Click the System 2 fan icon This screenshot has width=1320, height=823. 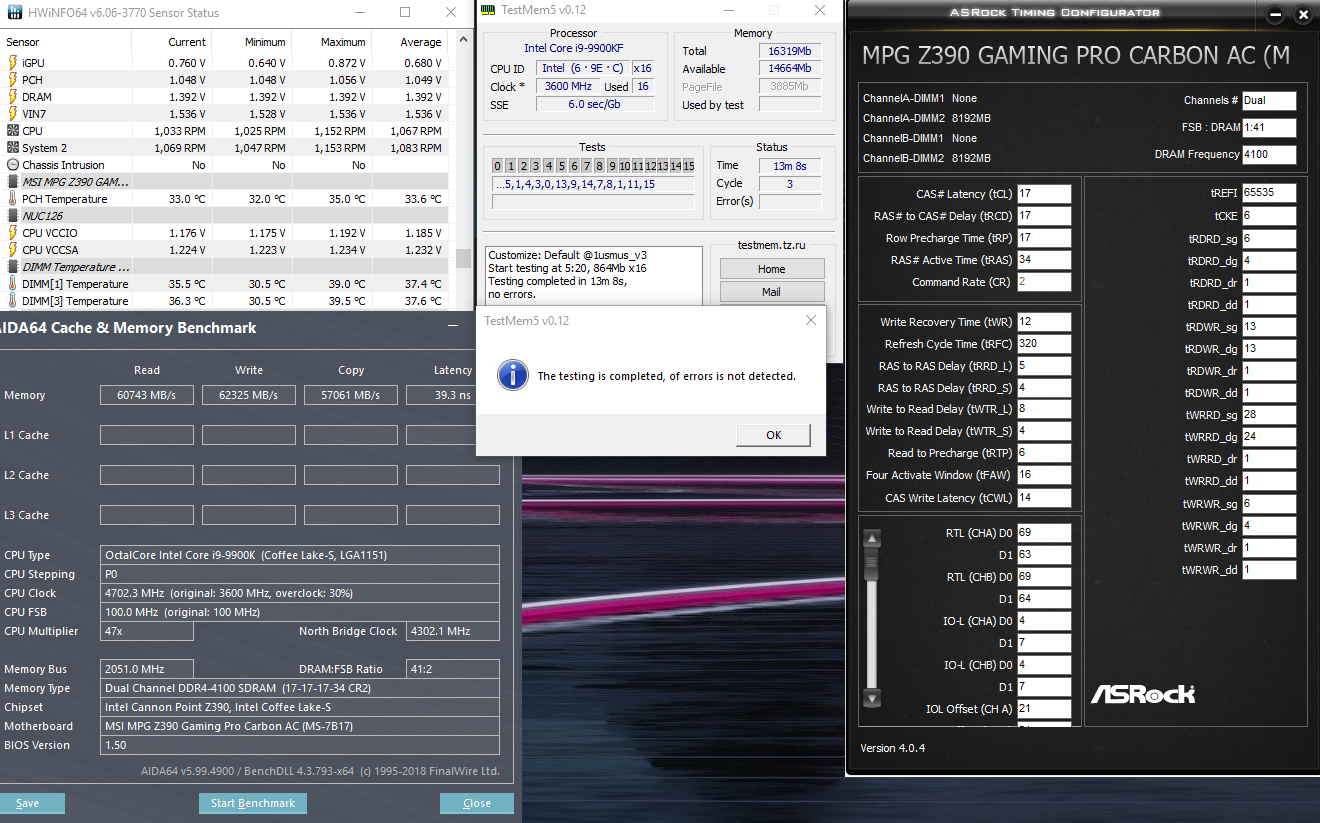(13, 148)
